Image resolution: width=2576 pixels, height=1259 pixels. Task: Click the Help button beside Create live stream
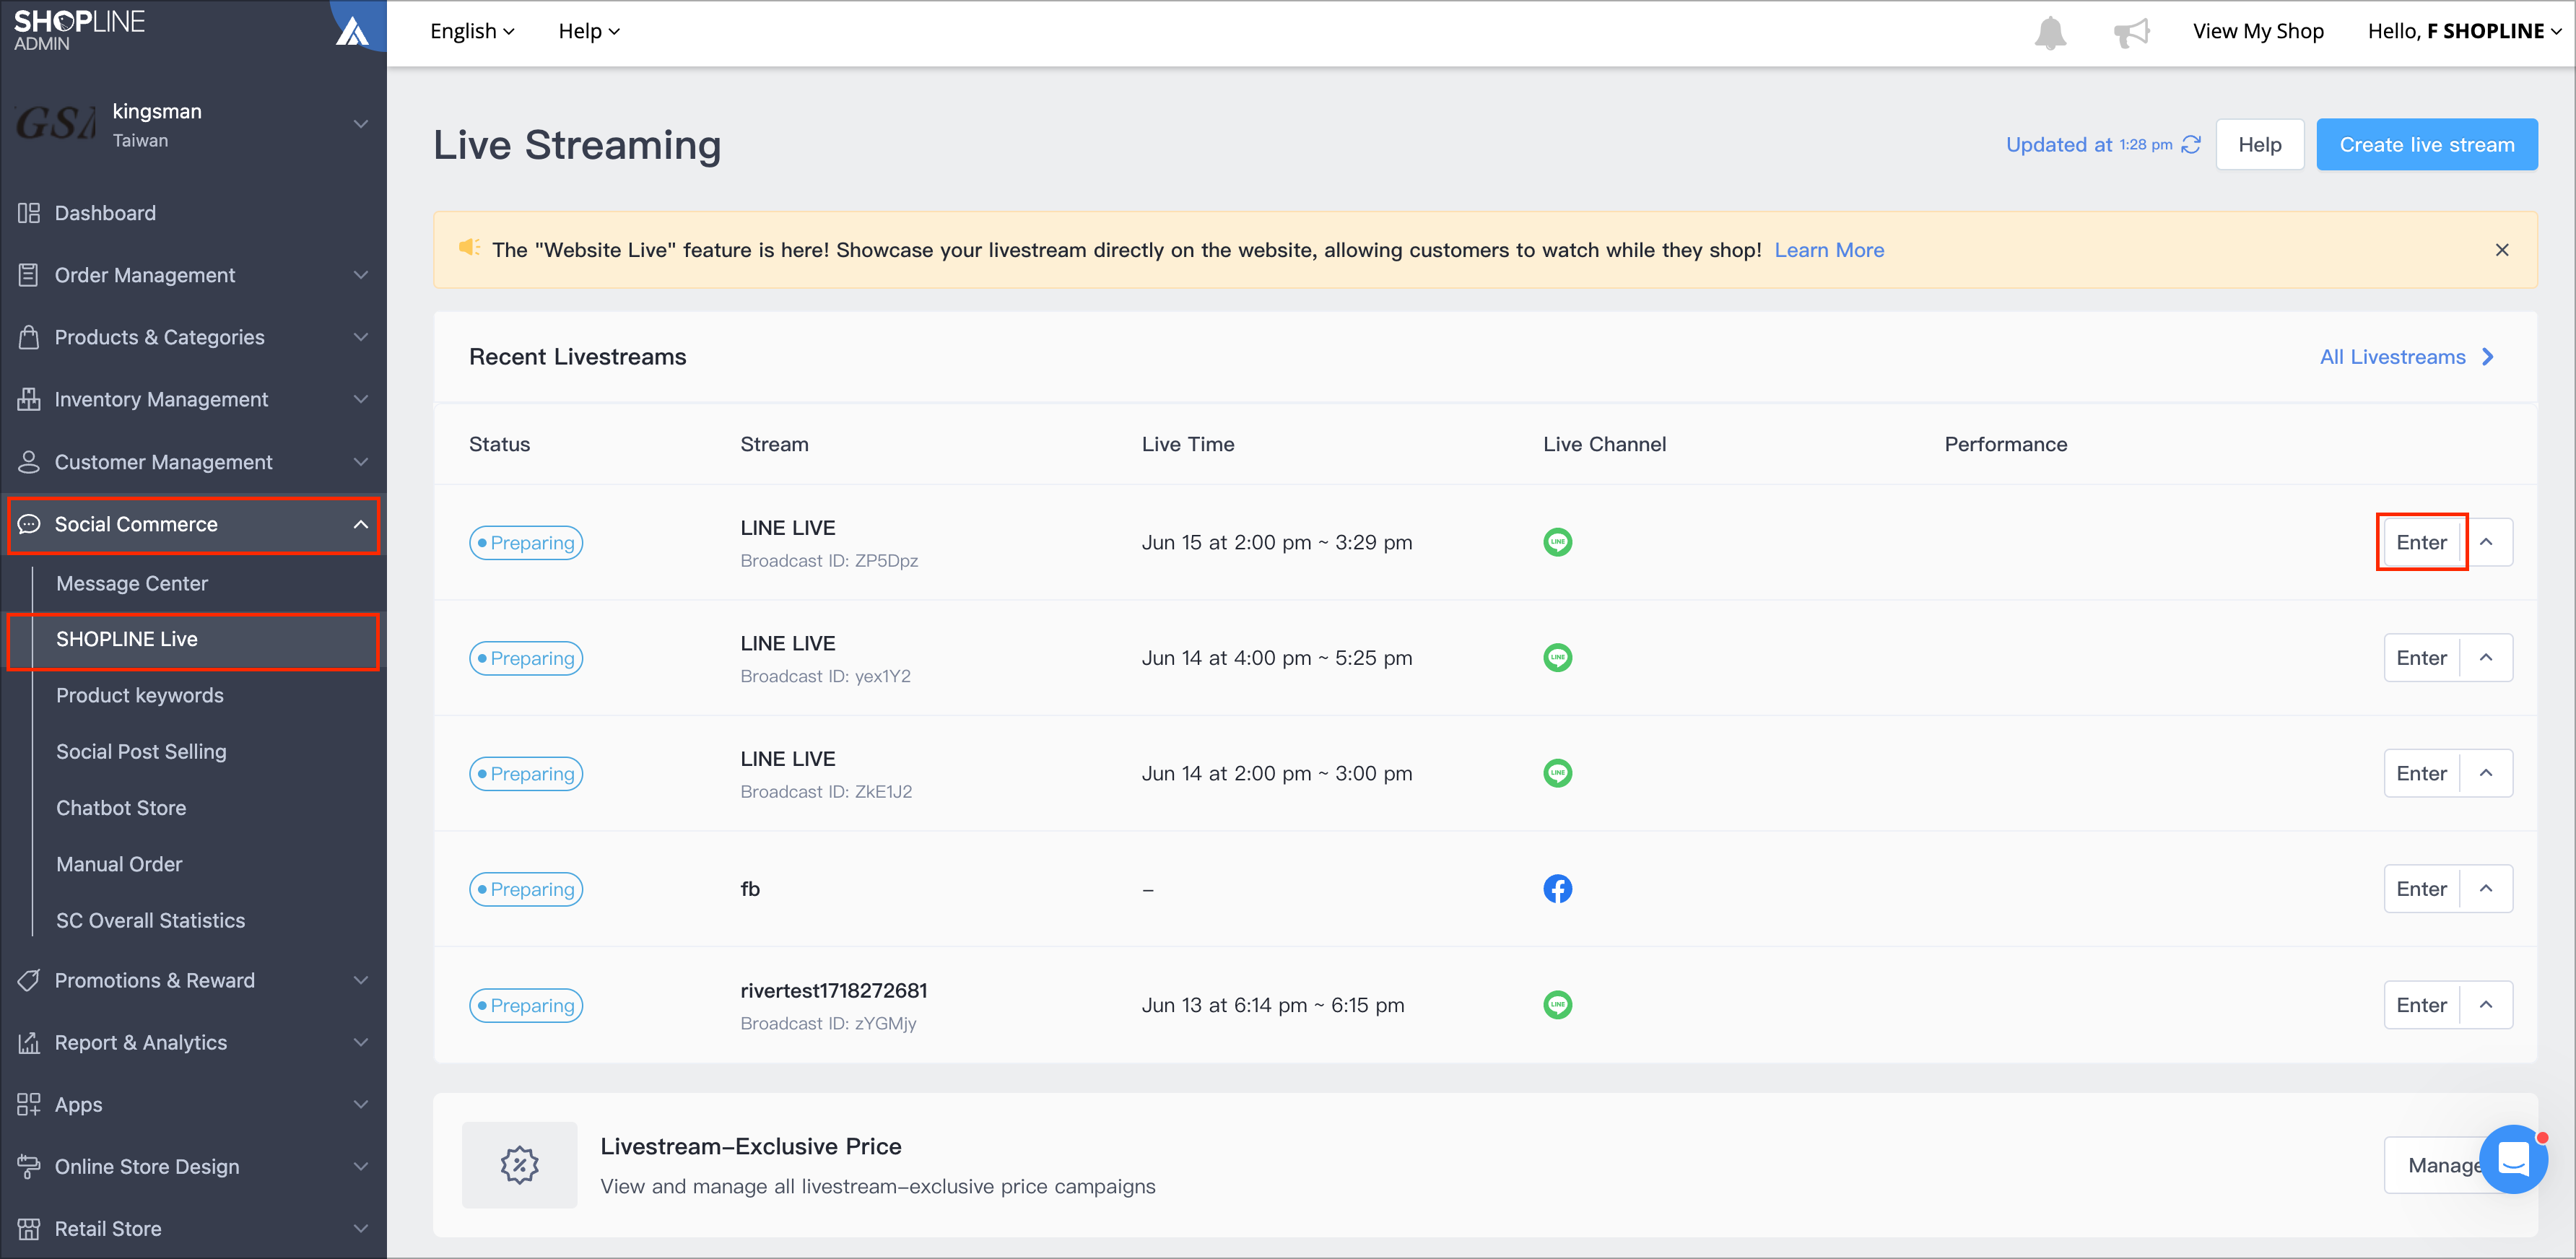[x=2259, y=145]
